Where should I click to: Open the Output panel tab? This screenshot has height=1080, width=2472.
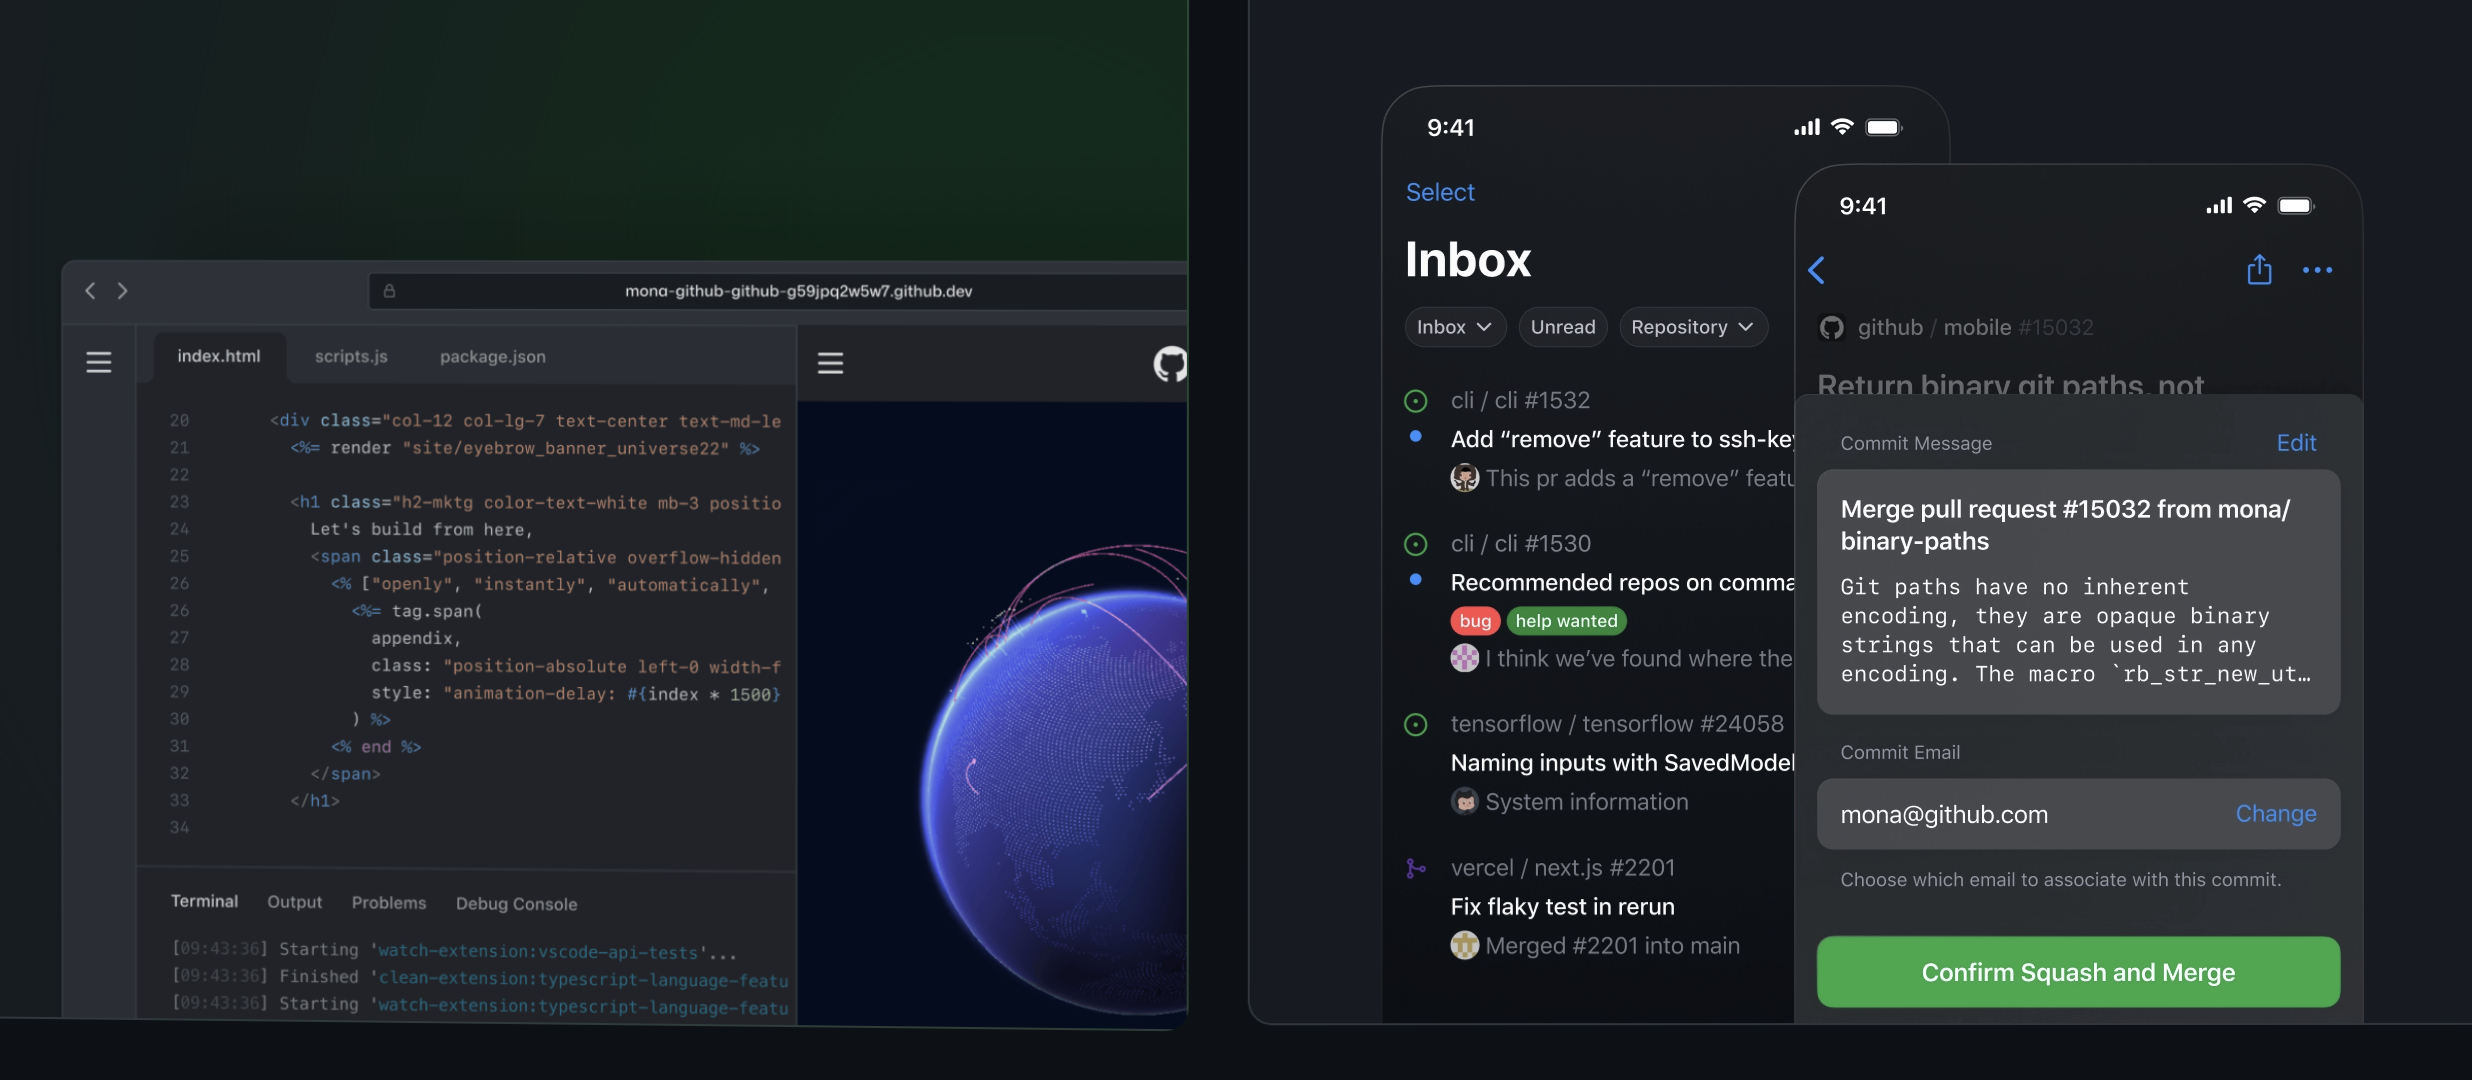click(x=295, y=902)
